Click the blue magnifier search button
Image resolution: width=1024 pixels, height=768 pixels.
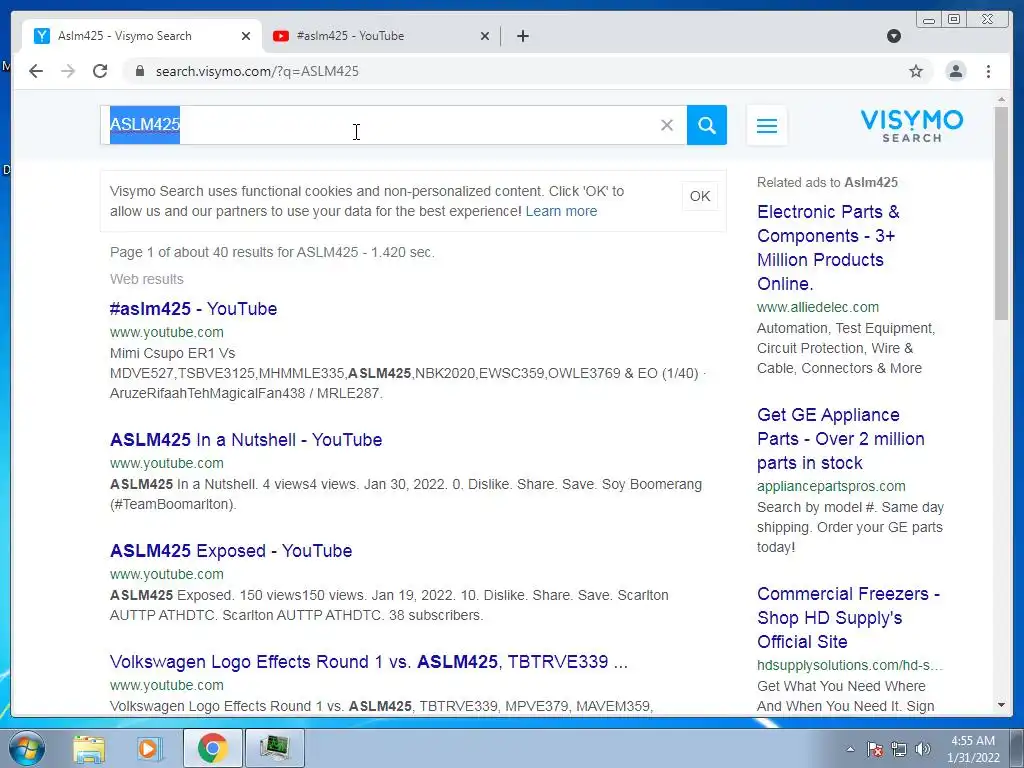point(707,125)
